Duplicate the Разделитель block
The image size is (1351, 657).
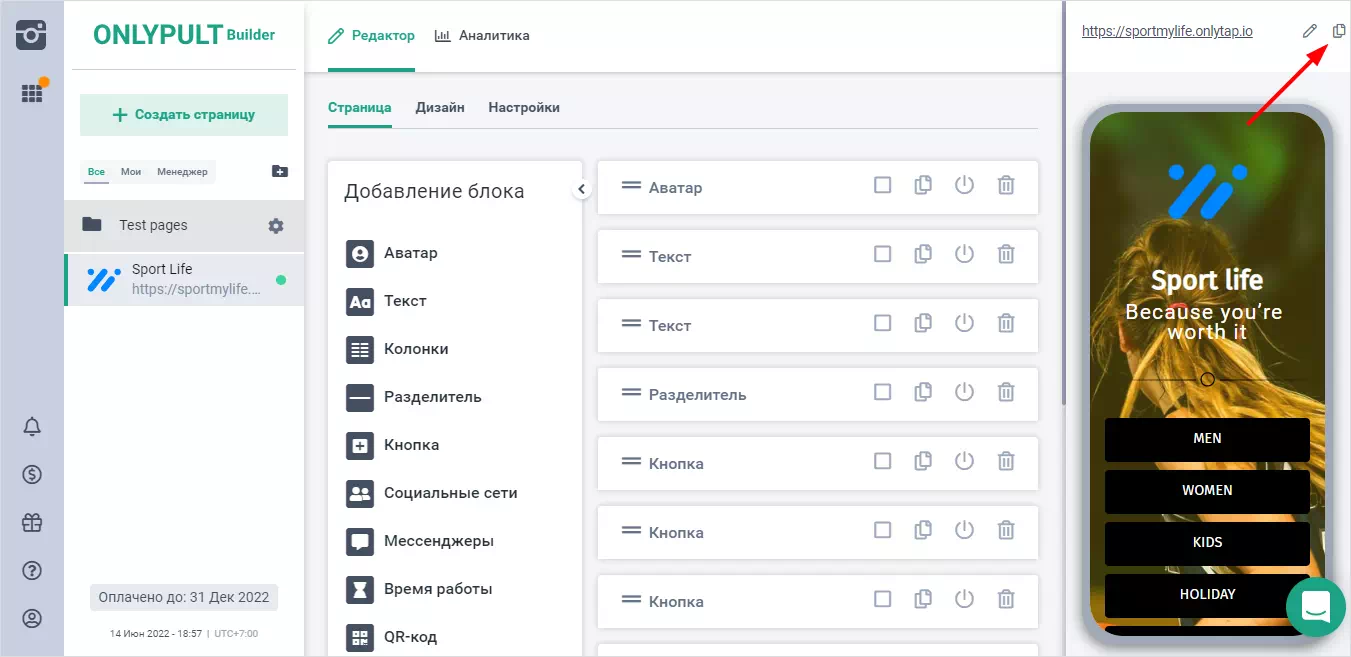coord(923,393)
